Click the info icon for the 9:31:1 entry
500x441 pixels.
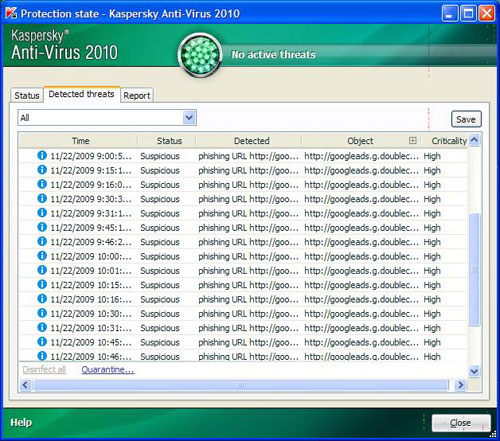tap(42, 213)
